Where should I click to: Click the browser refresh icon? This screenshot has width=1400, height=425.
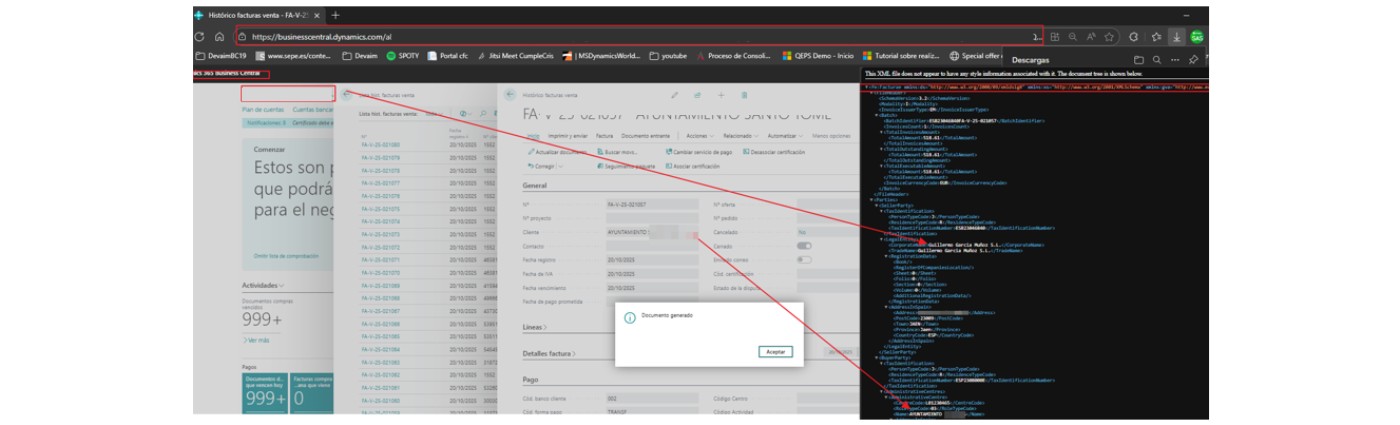coord(200,37)
